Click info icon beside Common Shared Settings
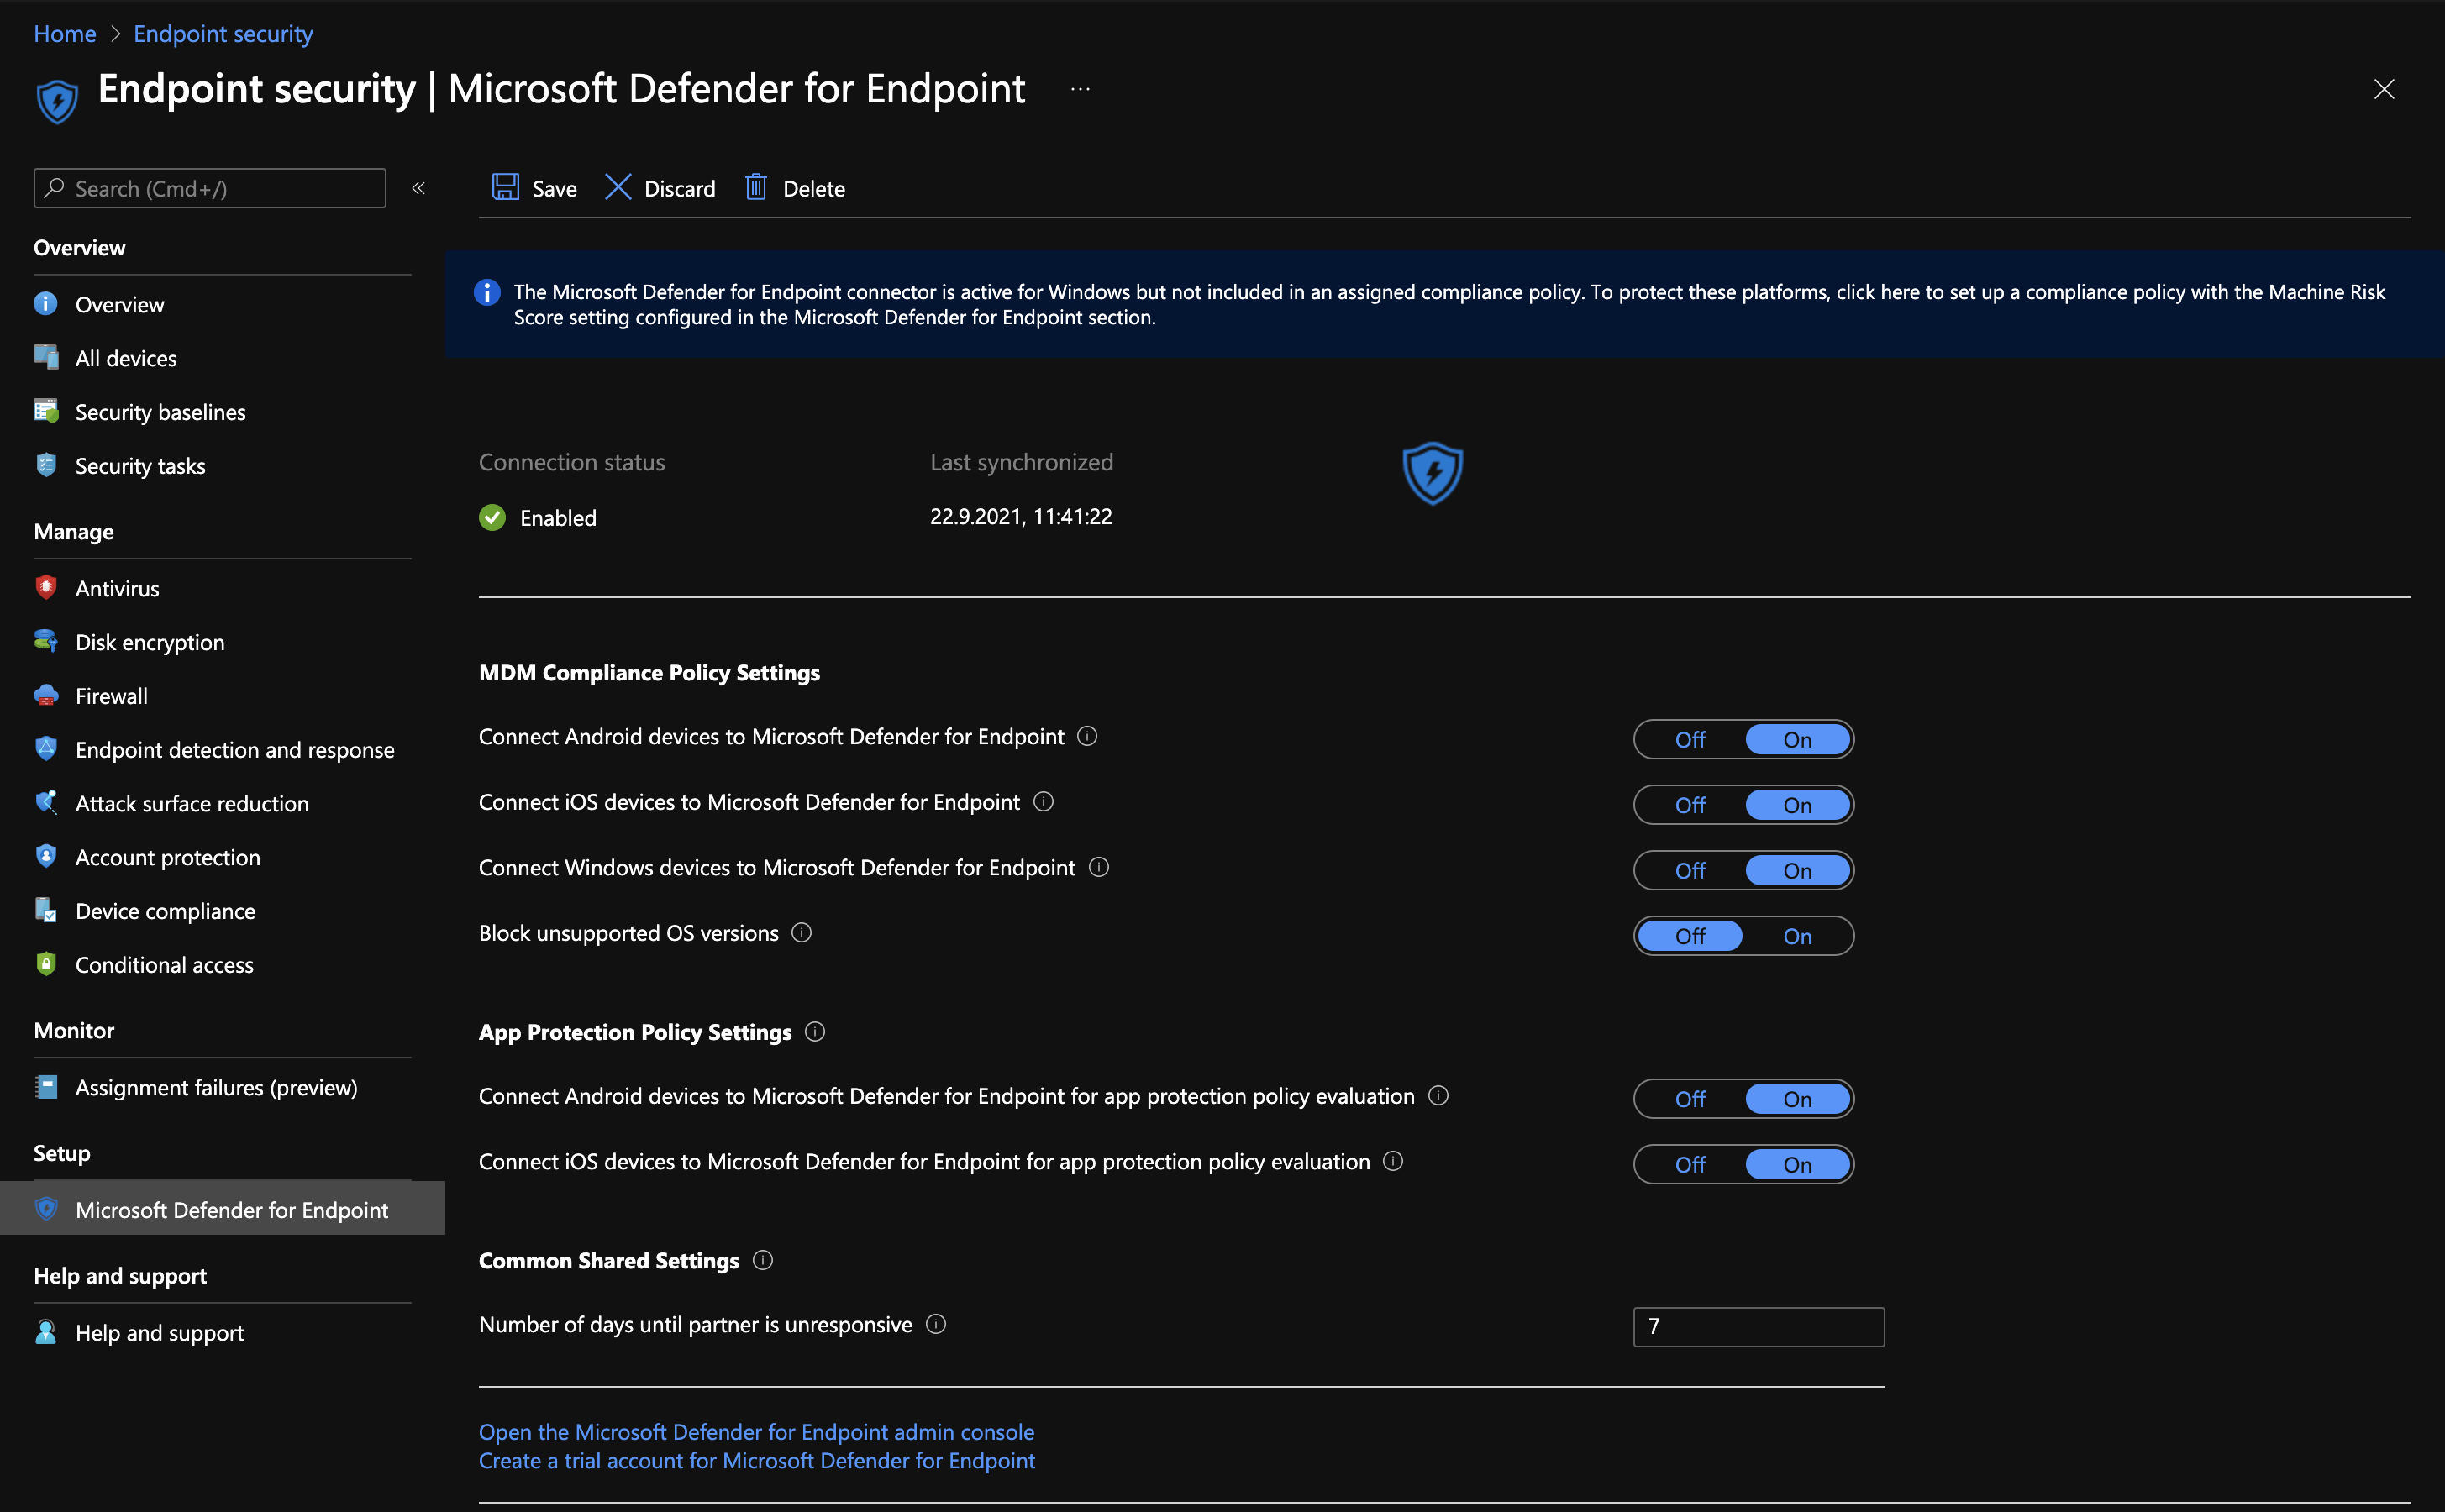This screenshot has height=1512, width=2445. point(763,1260)
